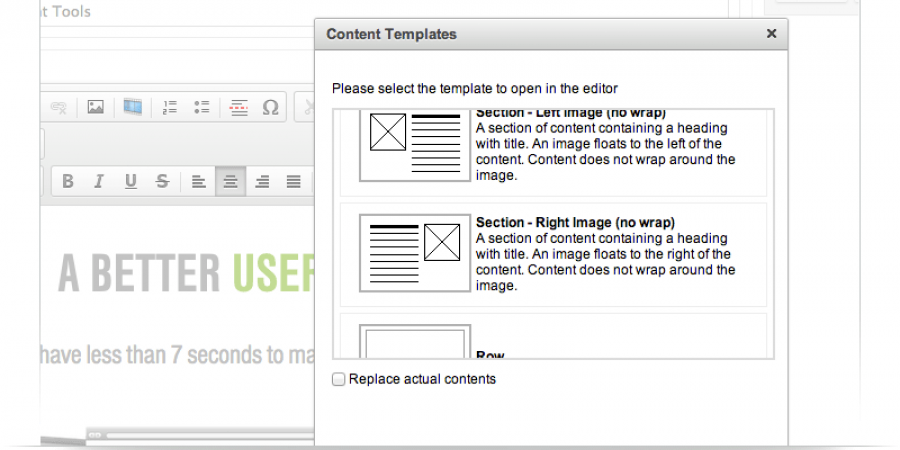Click 'Please select the template' instruction text
The width and height of the screenshot is (900, 450).
[475, 89]
